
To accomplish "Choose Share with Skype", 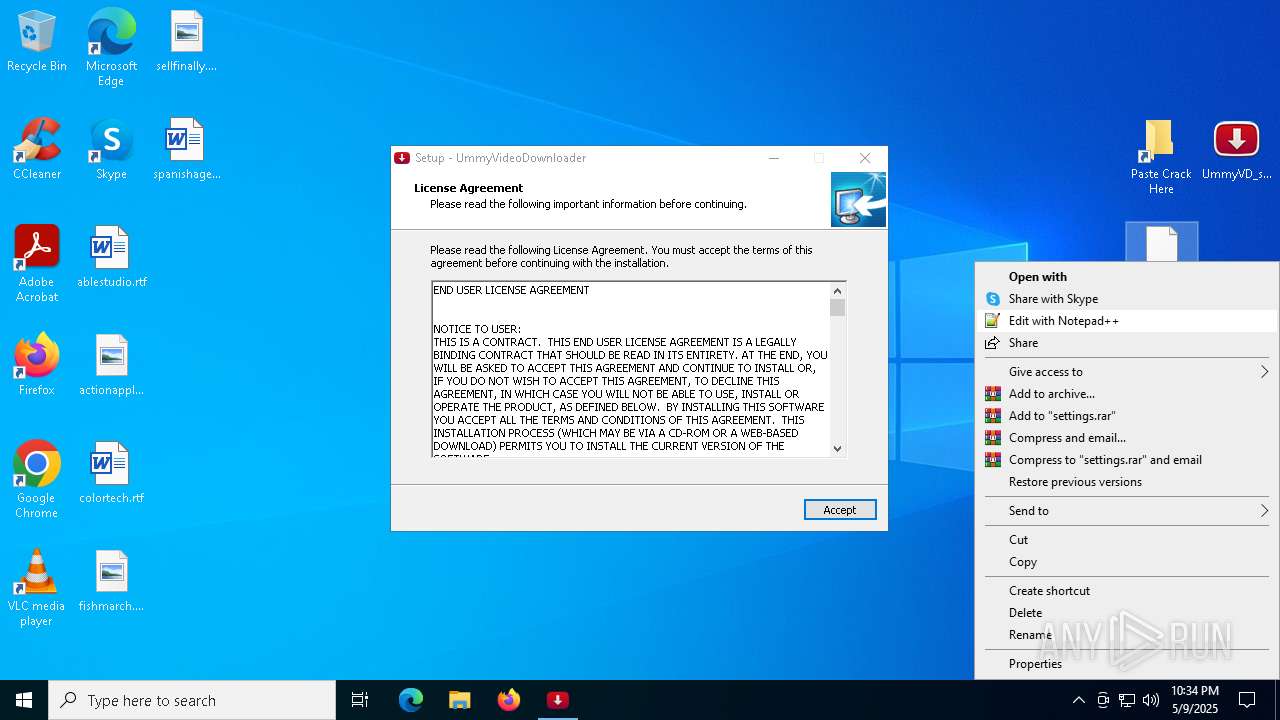I will click(1127, 299).
